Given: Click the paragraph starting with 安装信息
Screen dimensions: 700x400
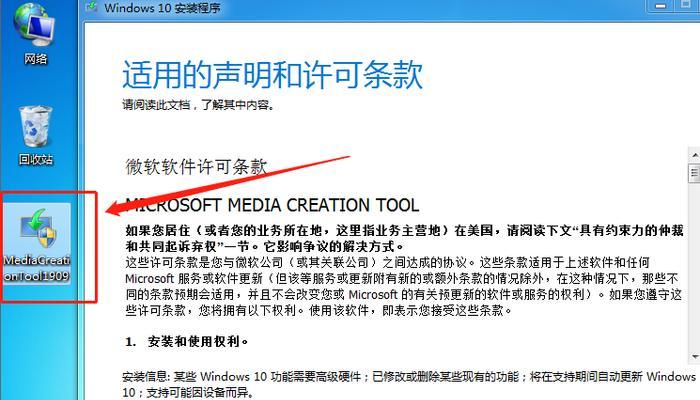Looking at the screenshot, I should [409, 384].
